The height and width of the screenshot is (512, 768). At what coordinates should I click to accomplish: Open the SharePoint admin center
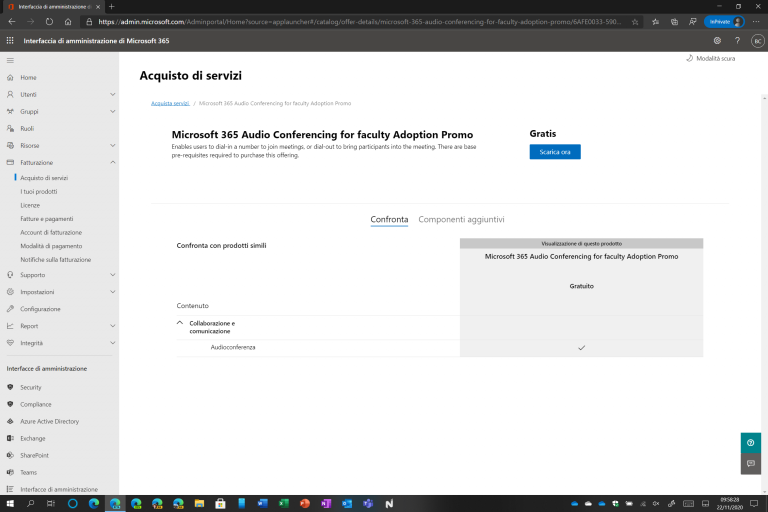[x=34, y=455]
